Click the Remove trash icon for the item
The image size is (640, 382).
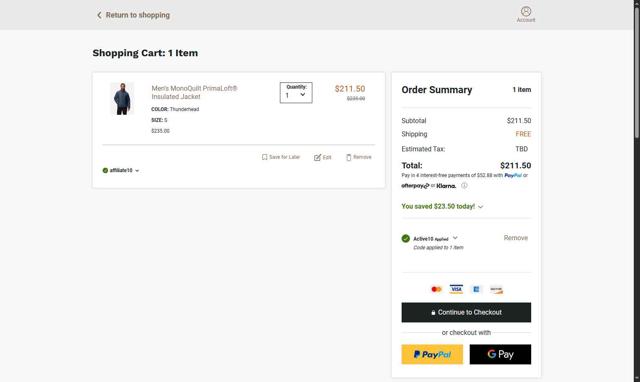(x=349, y=157)
